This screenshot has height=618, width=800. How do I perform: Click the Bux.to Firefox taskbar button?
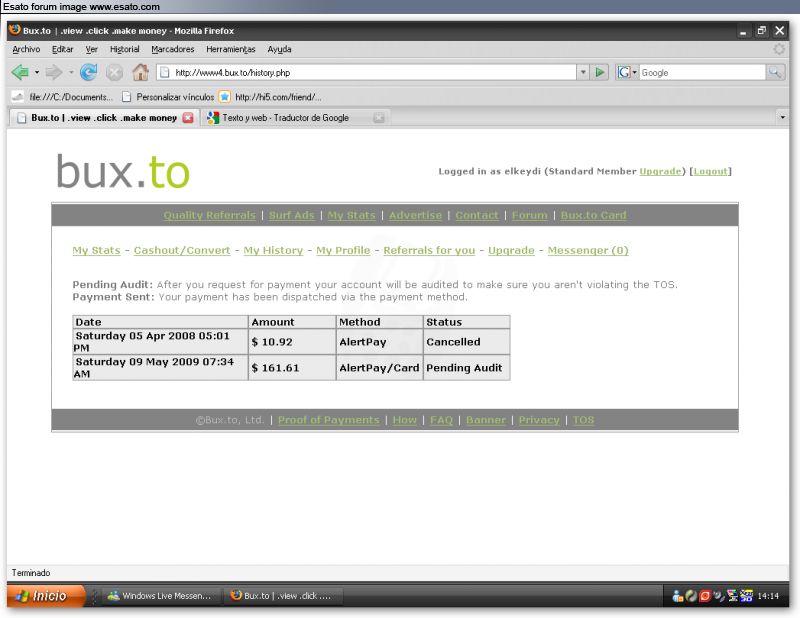click(283, 596)
